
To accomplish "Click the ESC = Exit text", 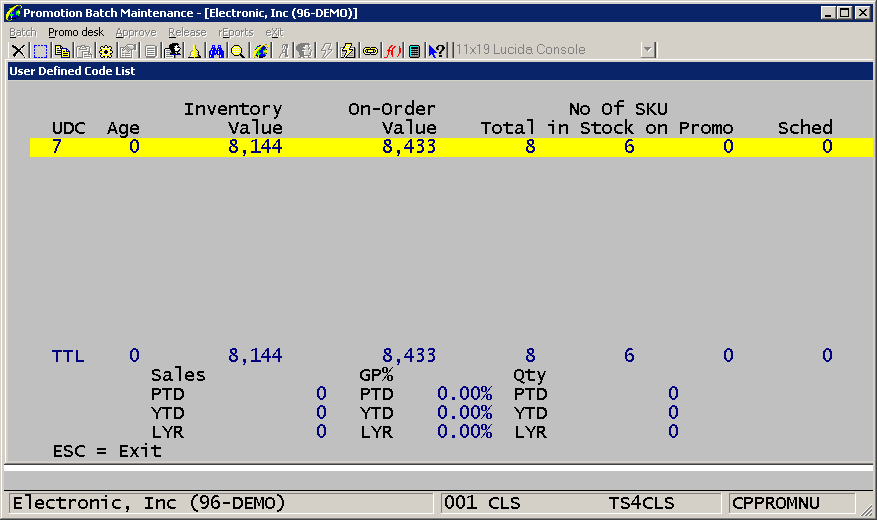I will click(x=107, y=451).
